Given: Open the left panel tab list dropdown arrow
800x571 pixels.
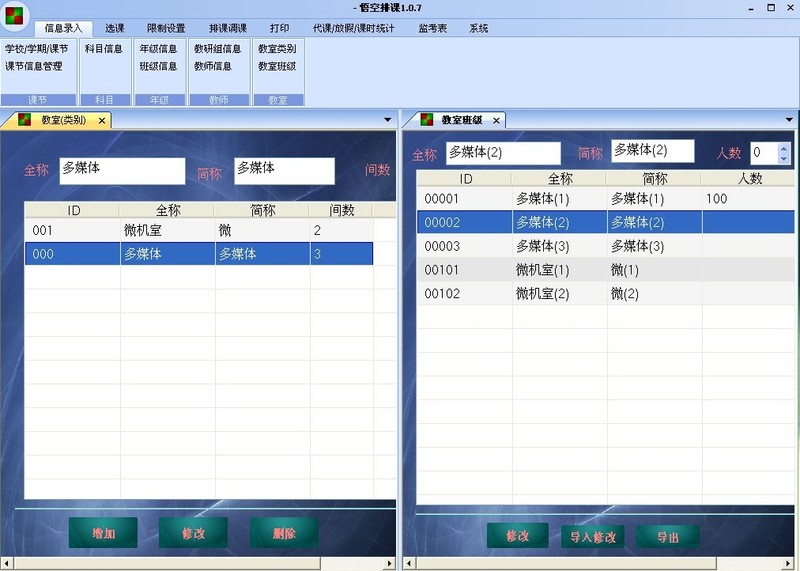Looking at the screenshot, I should pyautogui.click(x=388, y=120).
